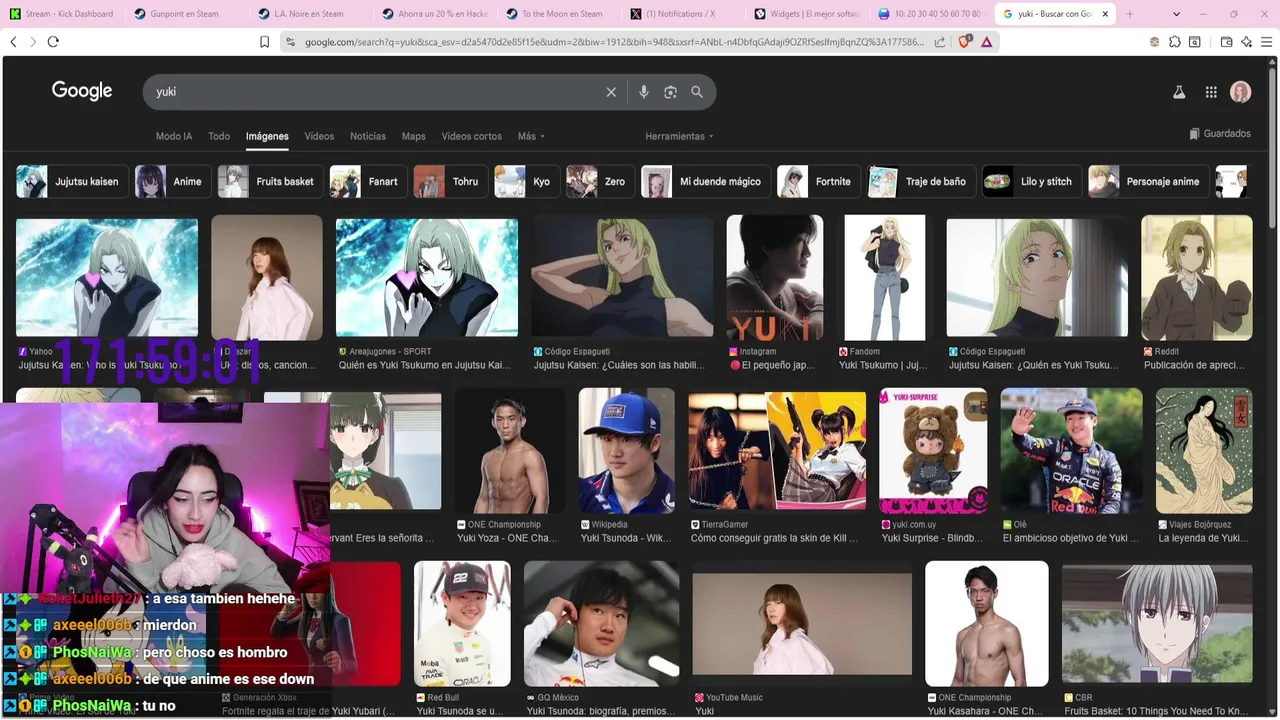Open the Reddit image result

pyautogui.click(x=1197, y=277)
